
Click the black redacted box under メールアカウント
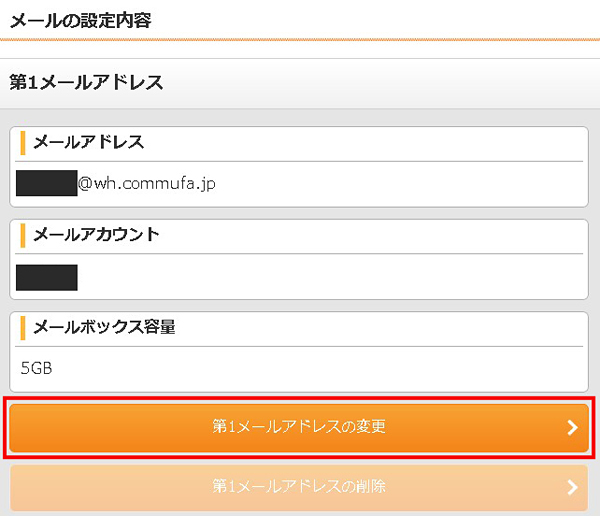point(47,277)
